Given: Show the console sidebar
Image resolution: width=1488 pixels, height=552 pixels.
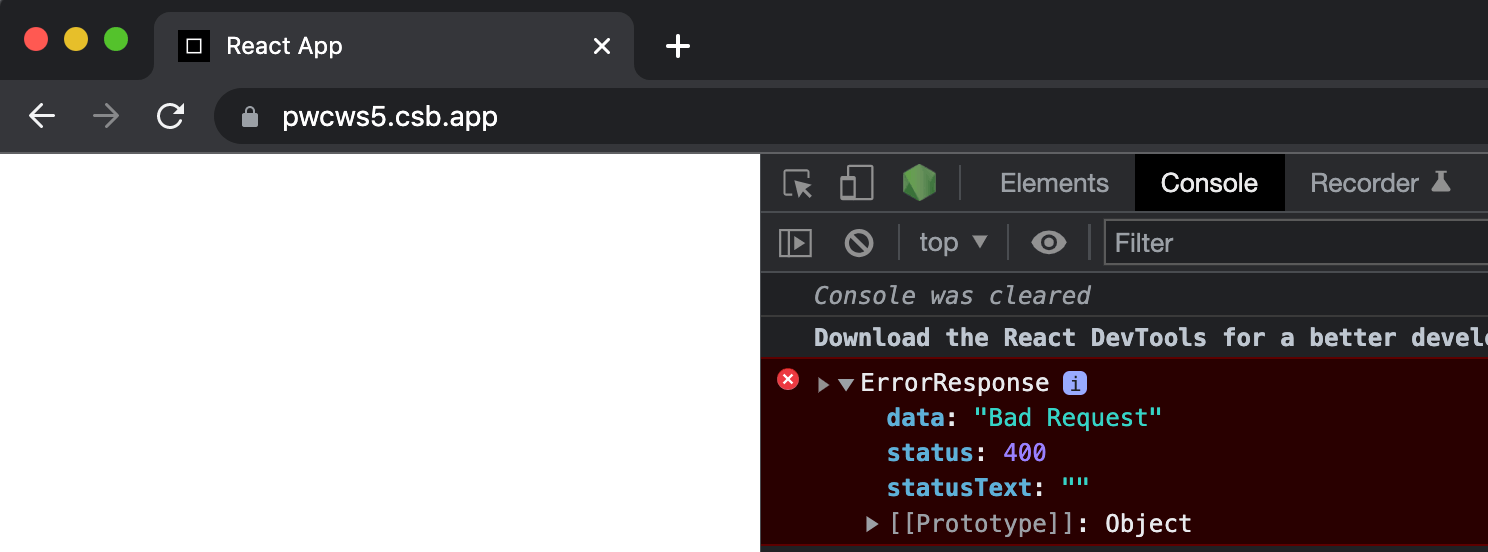Looking at the screenshot, I should click(x=795, y=243).
